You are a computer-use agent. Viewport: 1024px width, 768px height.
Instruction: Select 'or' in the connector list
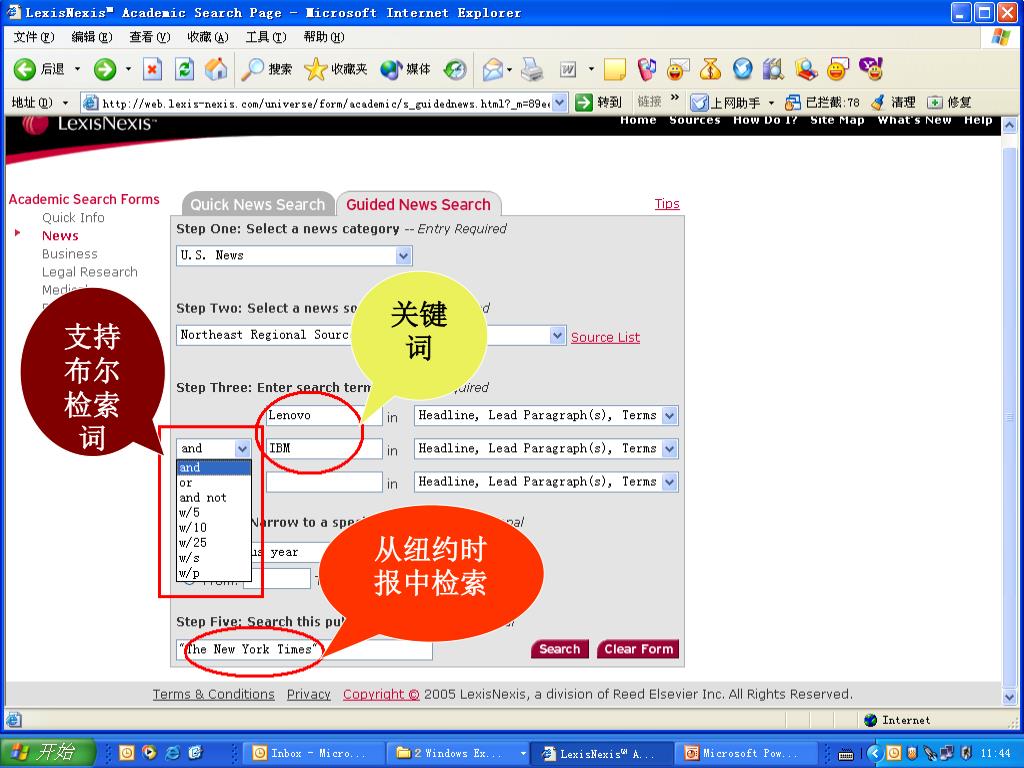(x=214, y=483)
